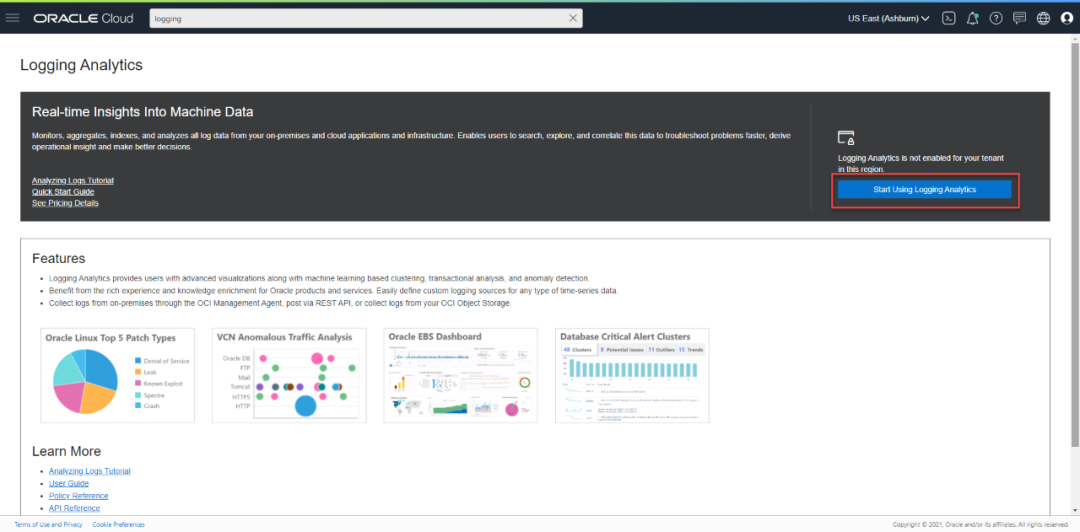Expand the US East (Ashburn) region dropdown
This screenshot has width=1080, height=532.
(889, 19)
